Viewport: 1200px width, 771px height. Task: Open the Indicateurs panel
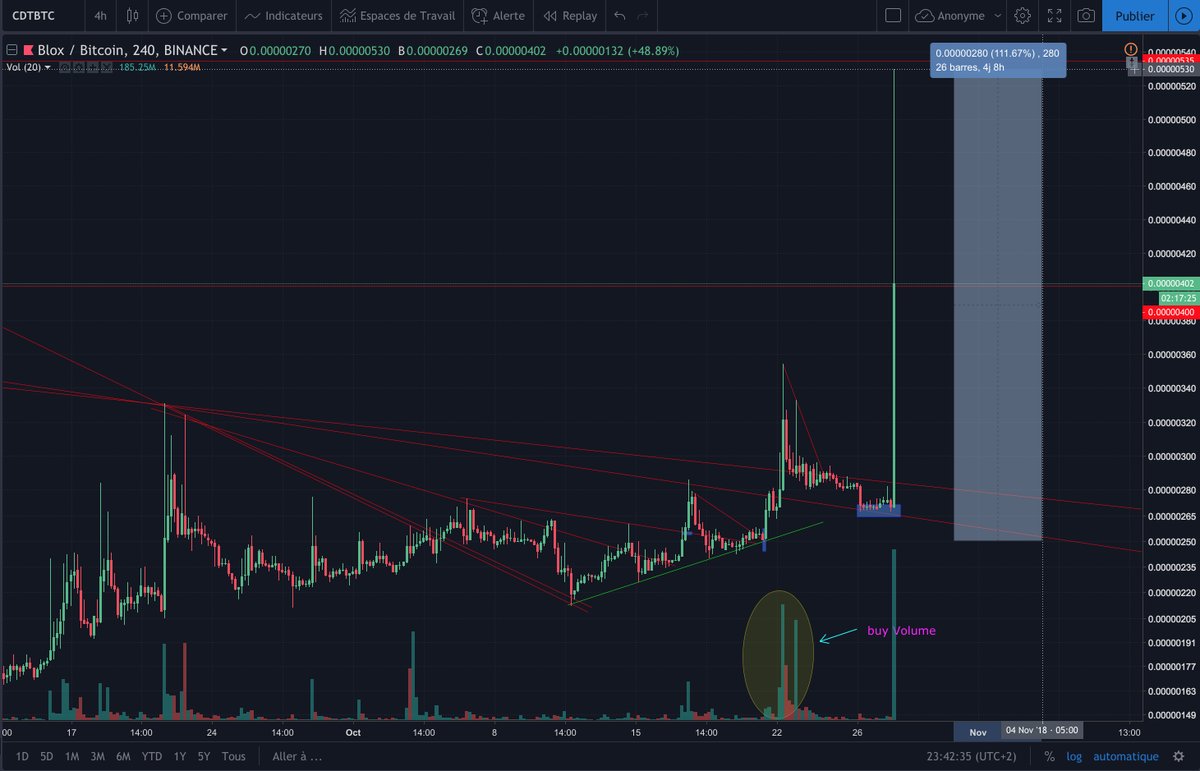click(x=284, y=16)
